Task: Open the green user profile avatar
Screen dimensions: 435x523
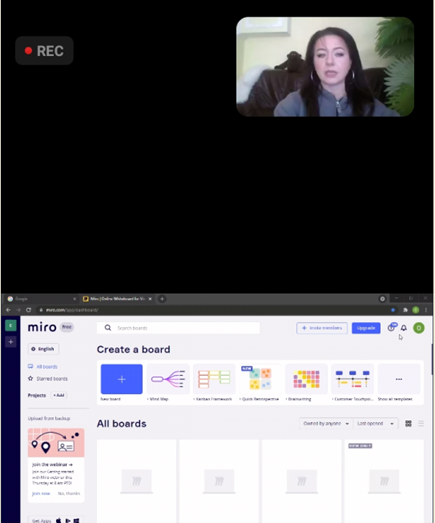Action: click(x=419, y=328)
